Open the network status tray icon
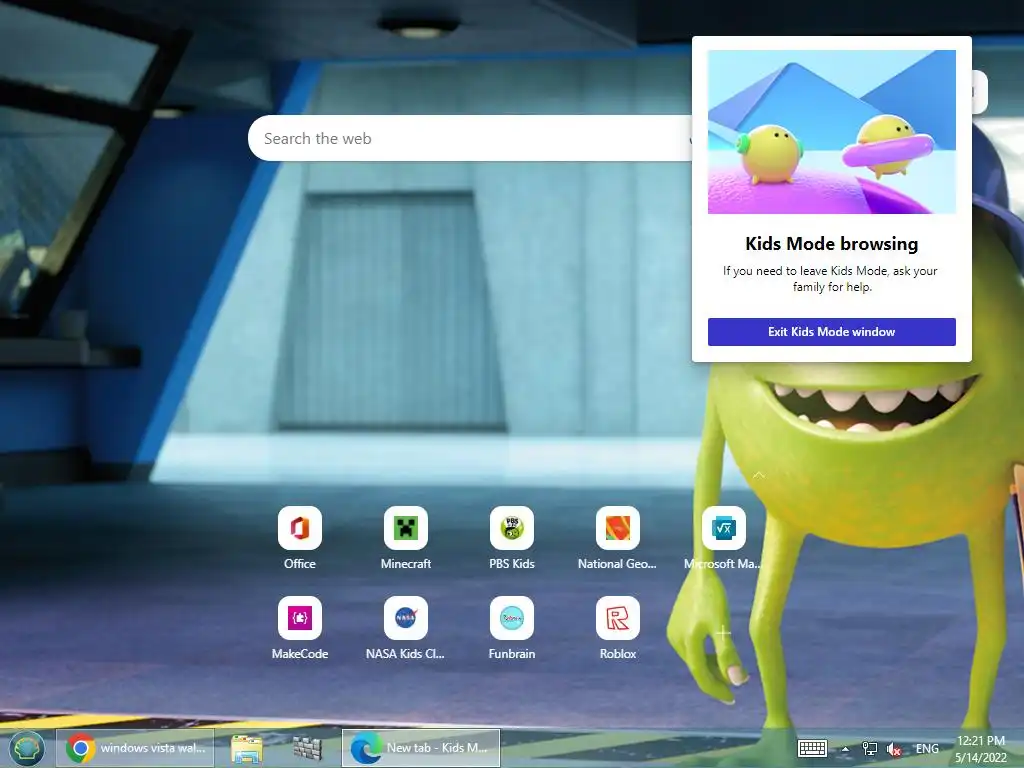Image resolution: width=1024 pixels, height=768 pixels. click(870, 748)
